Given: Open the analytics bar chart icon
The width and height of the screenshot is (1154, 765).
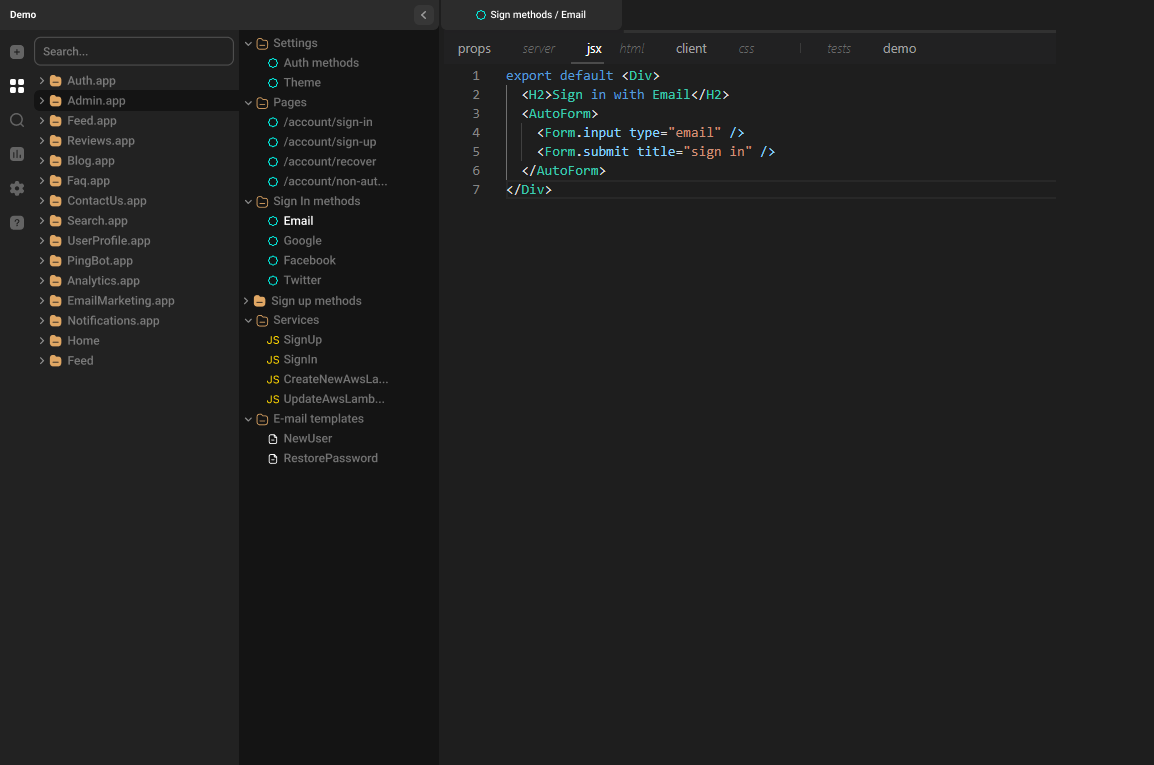Looking at the screenshot, I should click(x=16, y=154).
